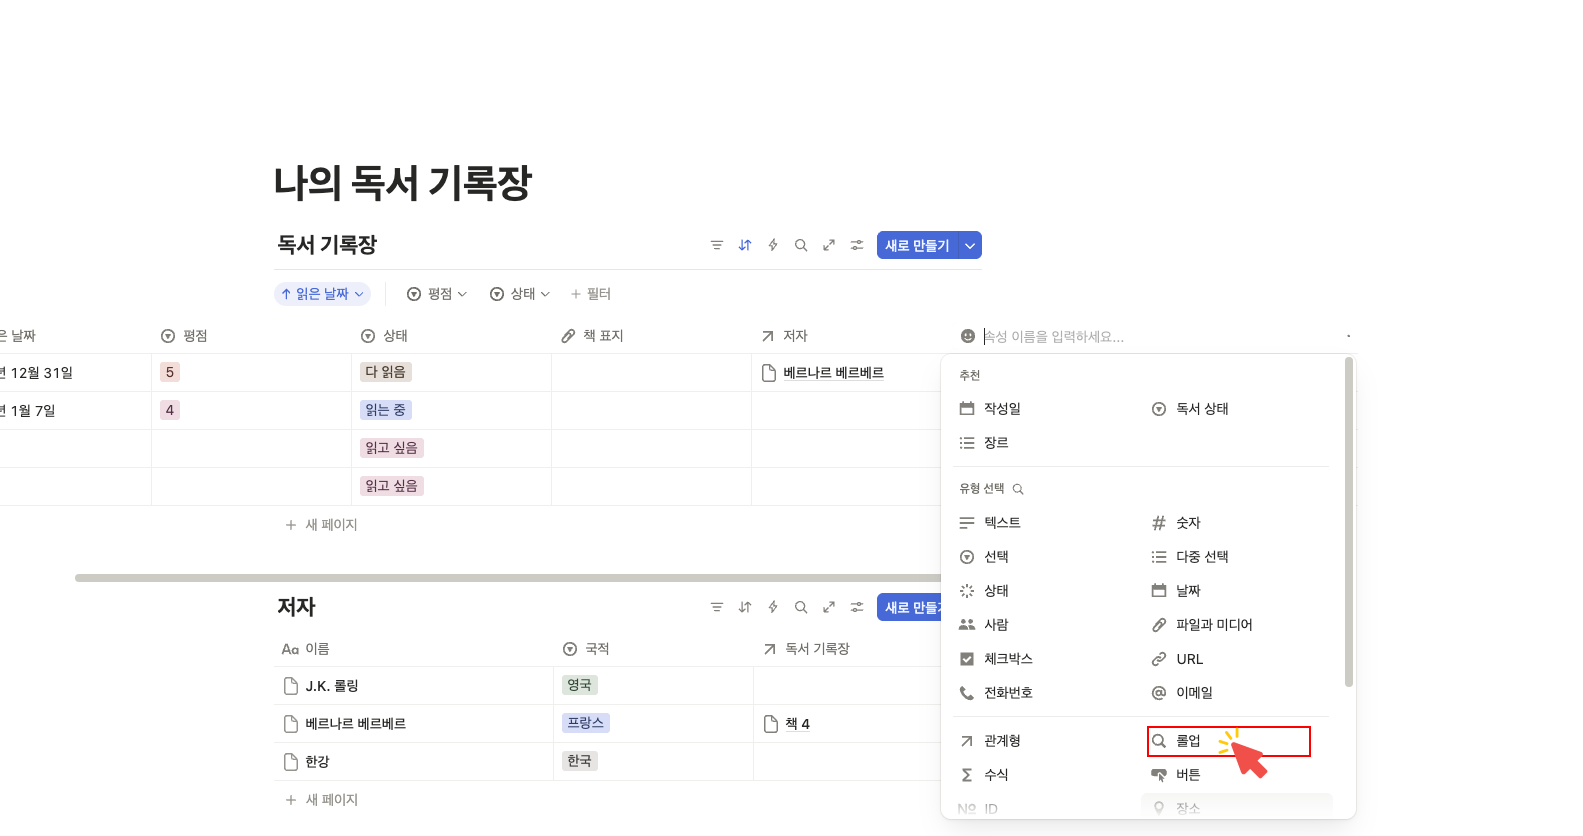Click 국적 column header
Viewport: 1583px width, 836px height.
(x=653, y=649)
